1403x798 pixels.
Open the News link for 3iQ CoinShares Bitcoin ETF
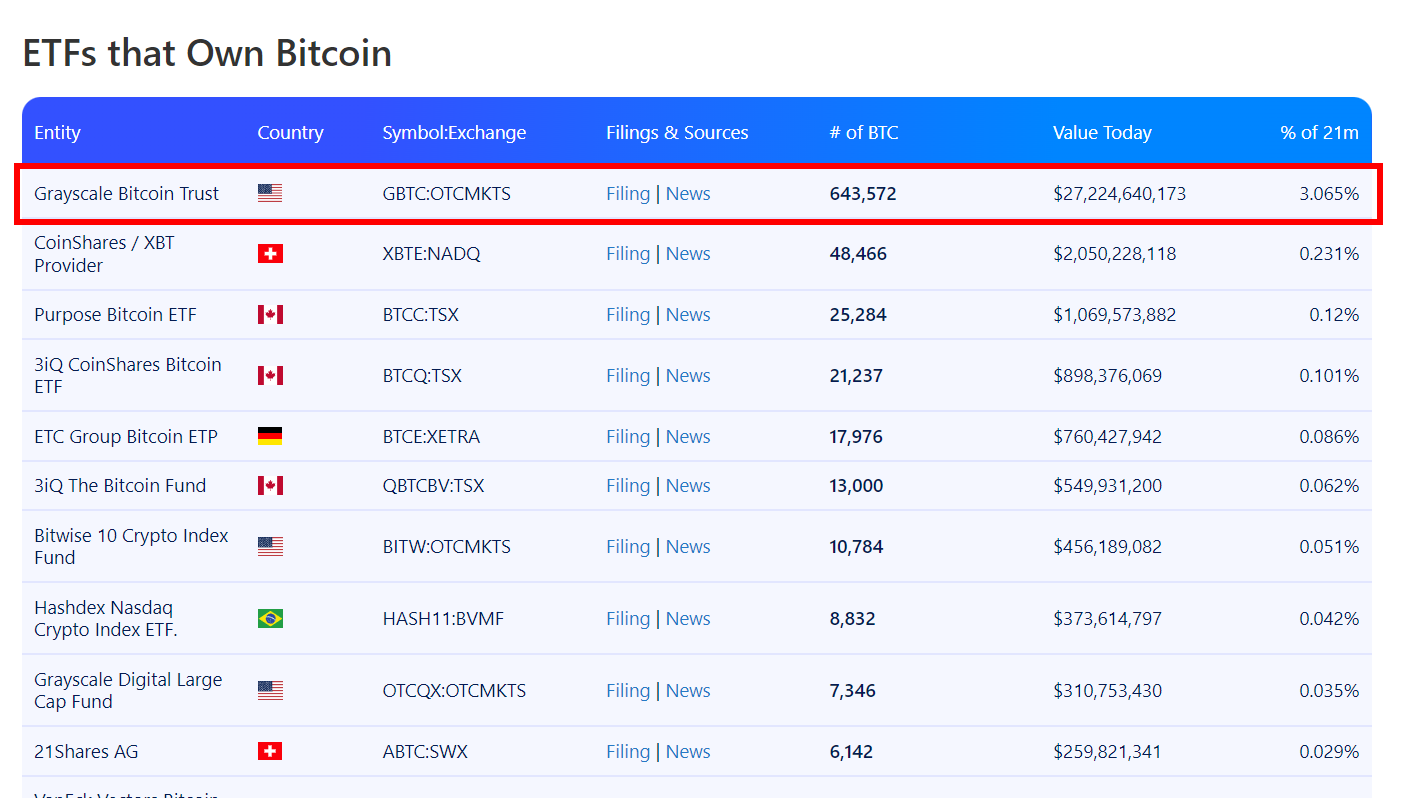click(x=688, y=376)
